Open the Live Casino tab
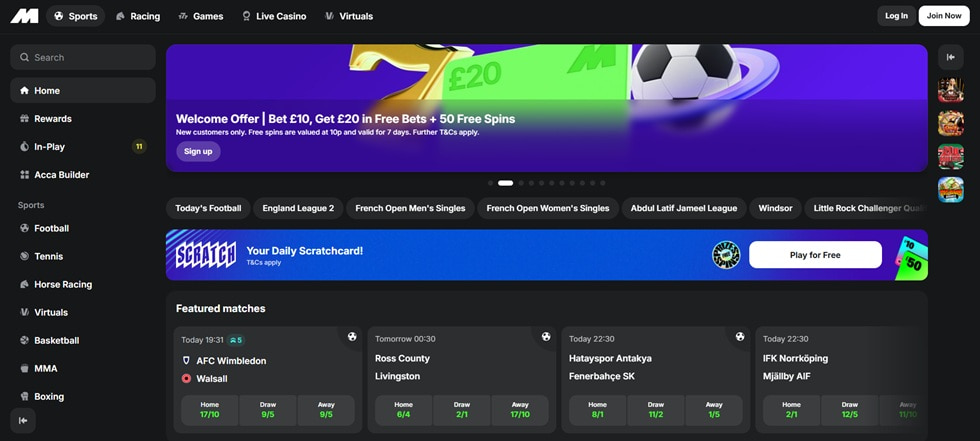 point(274,16)
